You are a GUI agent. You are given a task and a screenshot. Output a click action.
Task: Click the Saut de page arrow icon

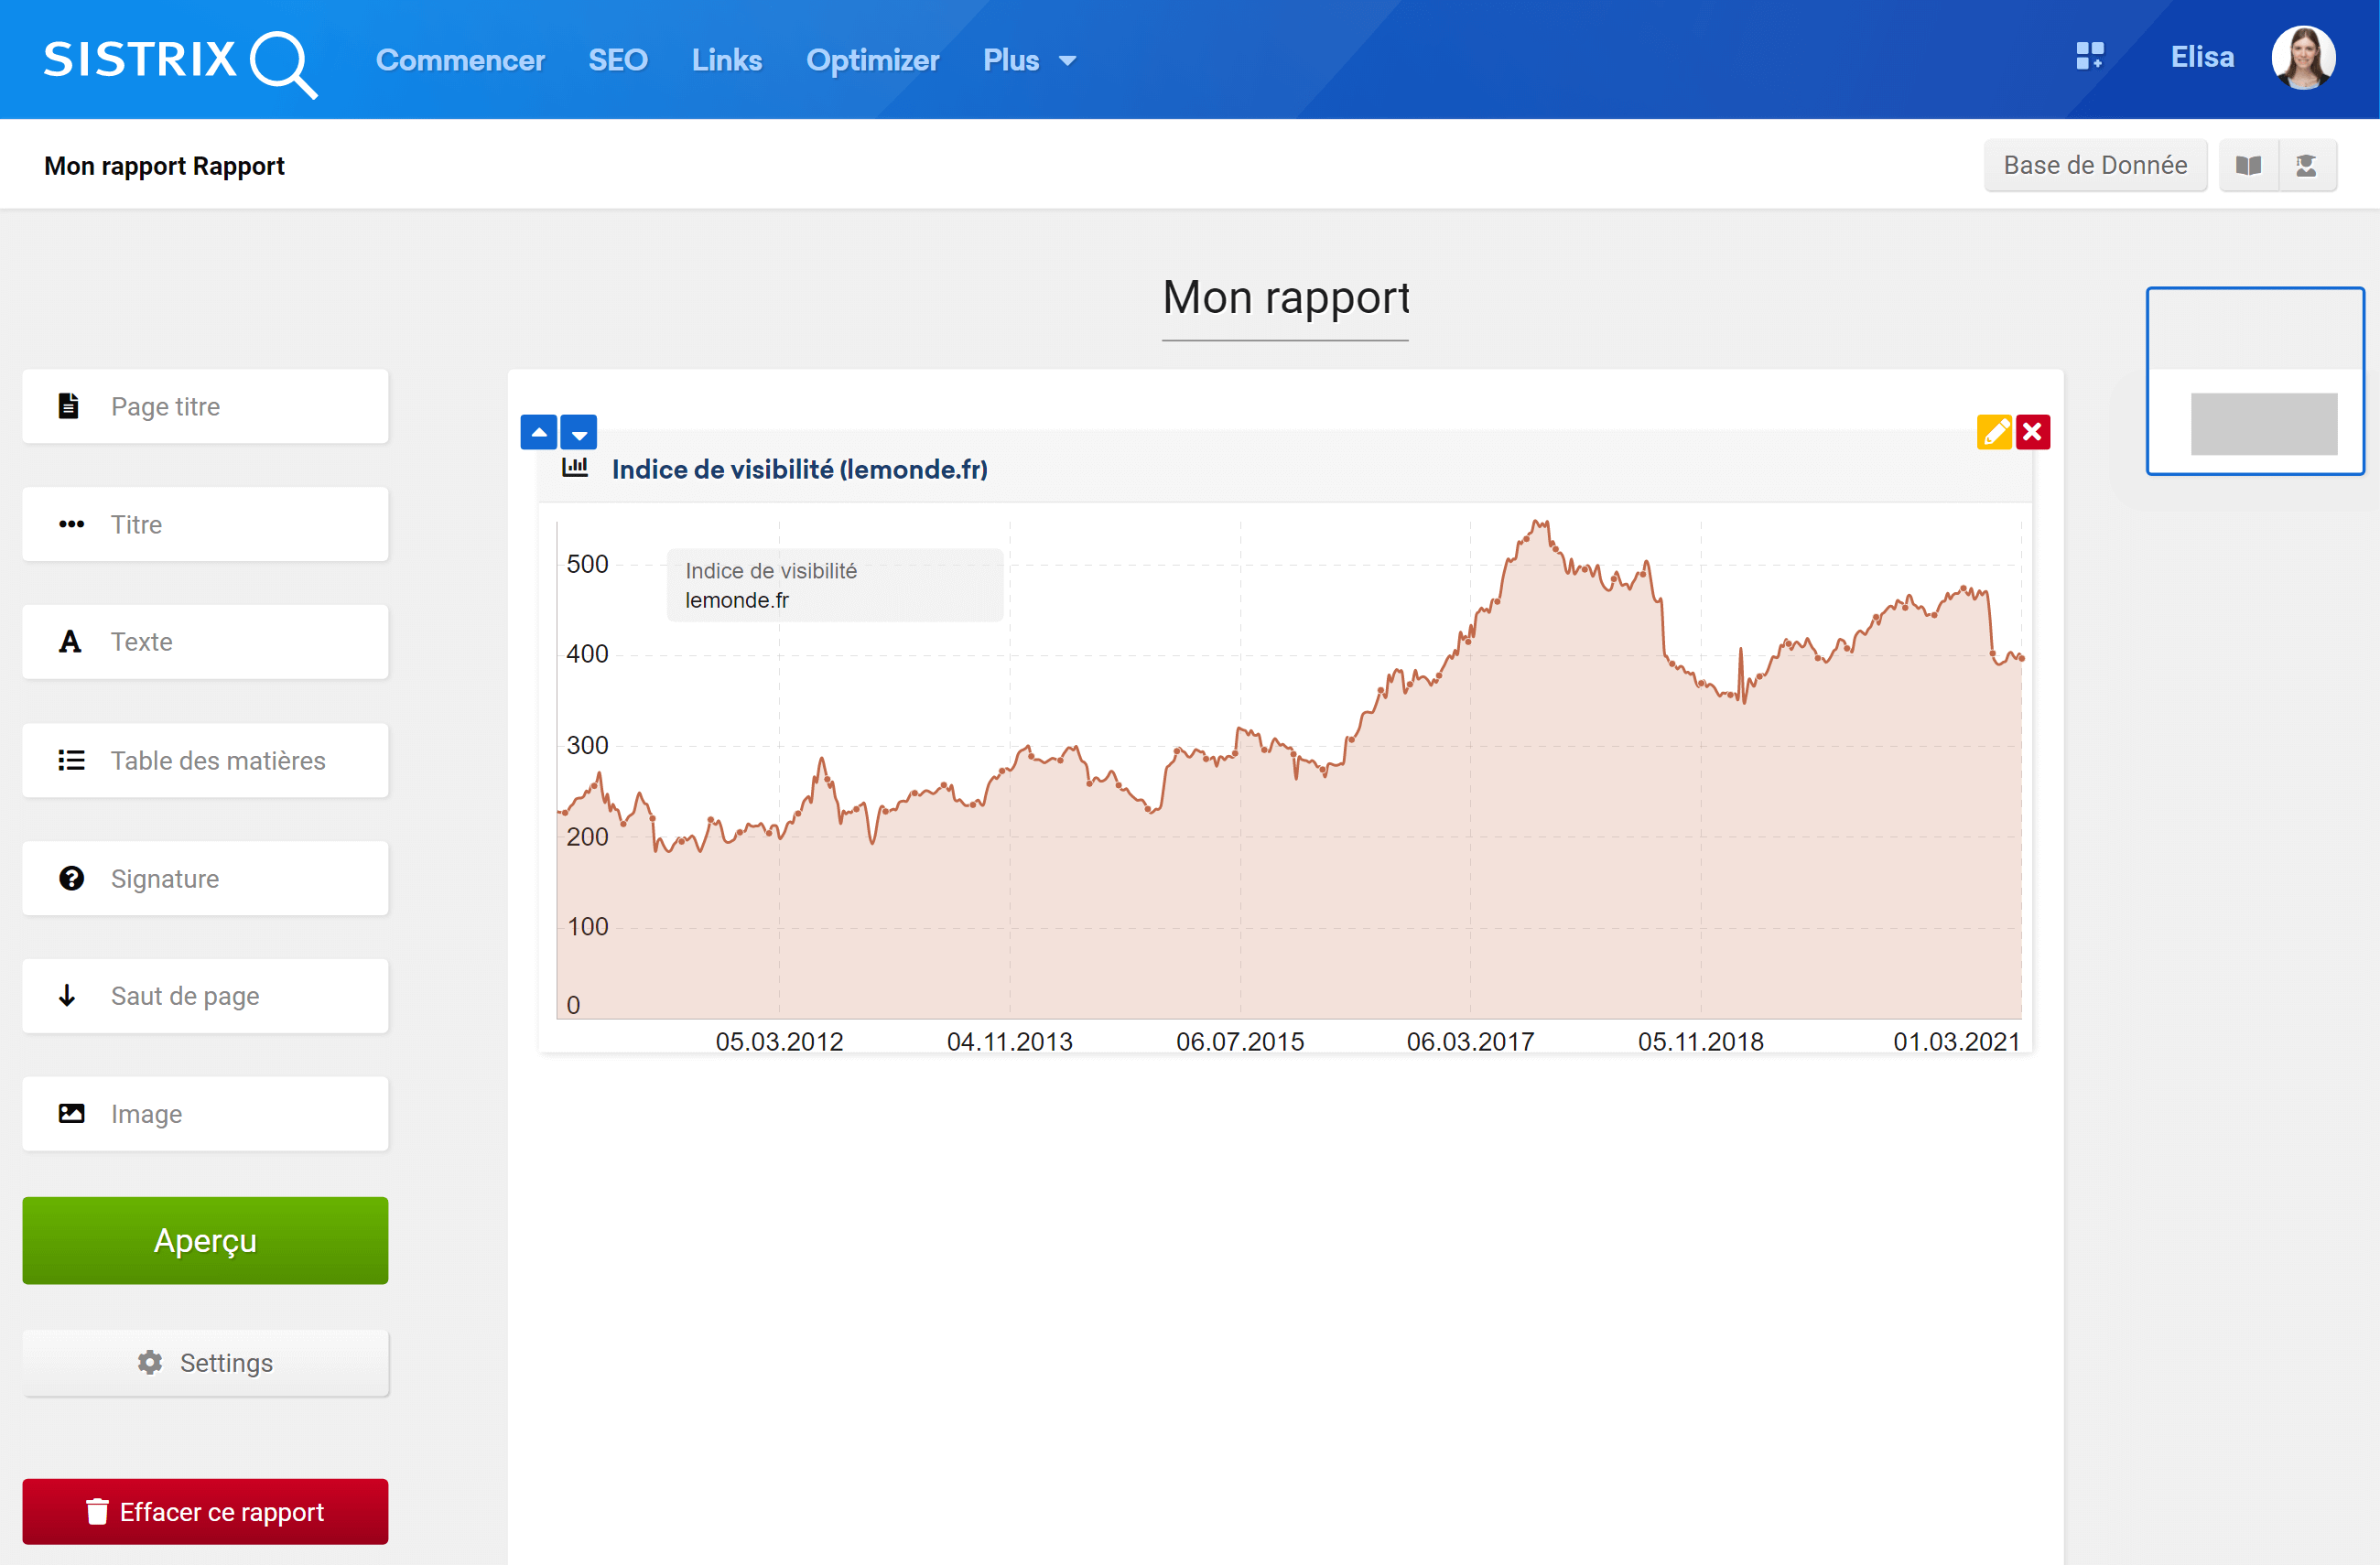(67, 995)
